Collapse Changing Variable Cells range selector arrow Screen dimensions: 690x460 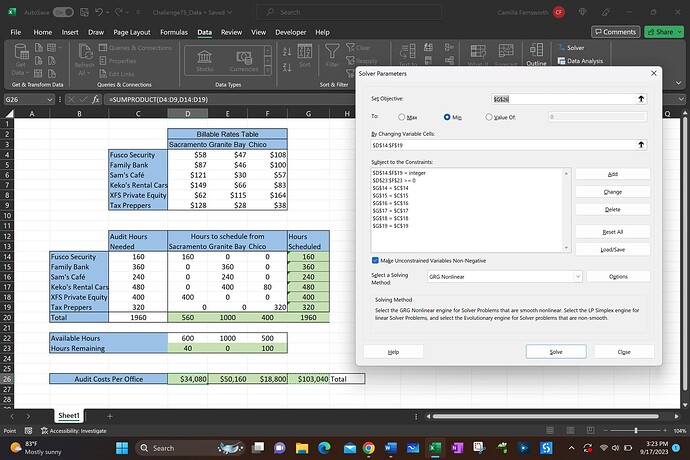(x=641, y=145)
